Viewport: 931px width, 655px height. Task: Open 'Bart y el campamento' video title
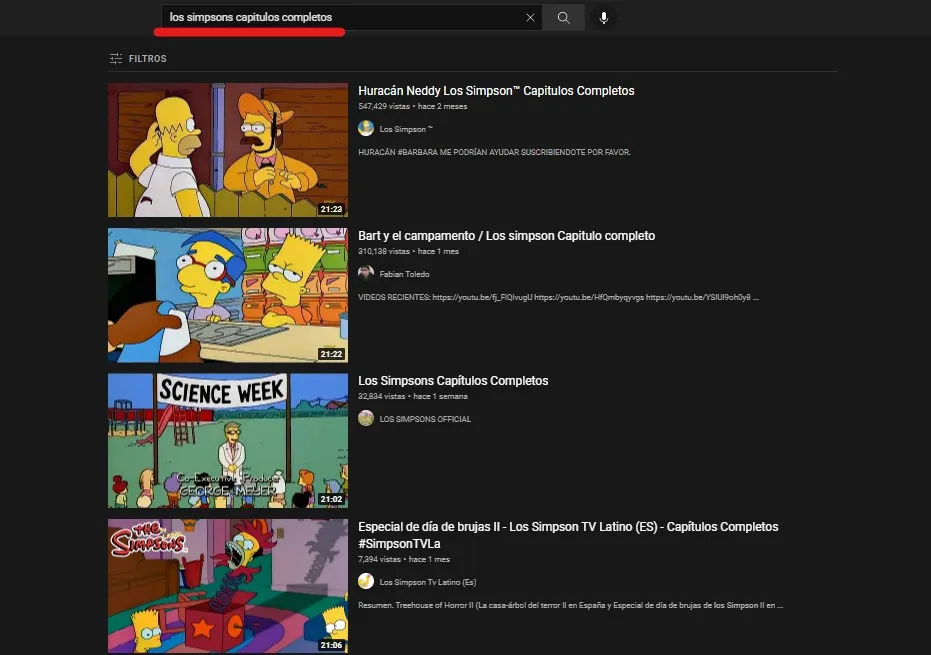tap(506, 235)
